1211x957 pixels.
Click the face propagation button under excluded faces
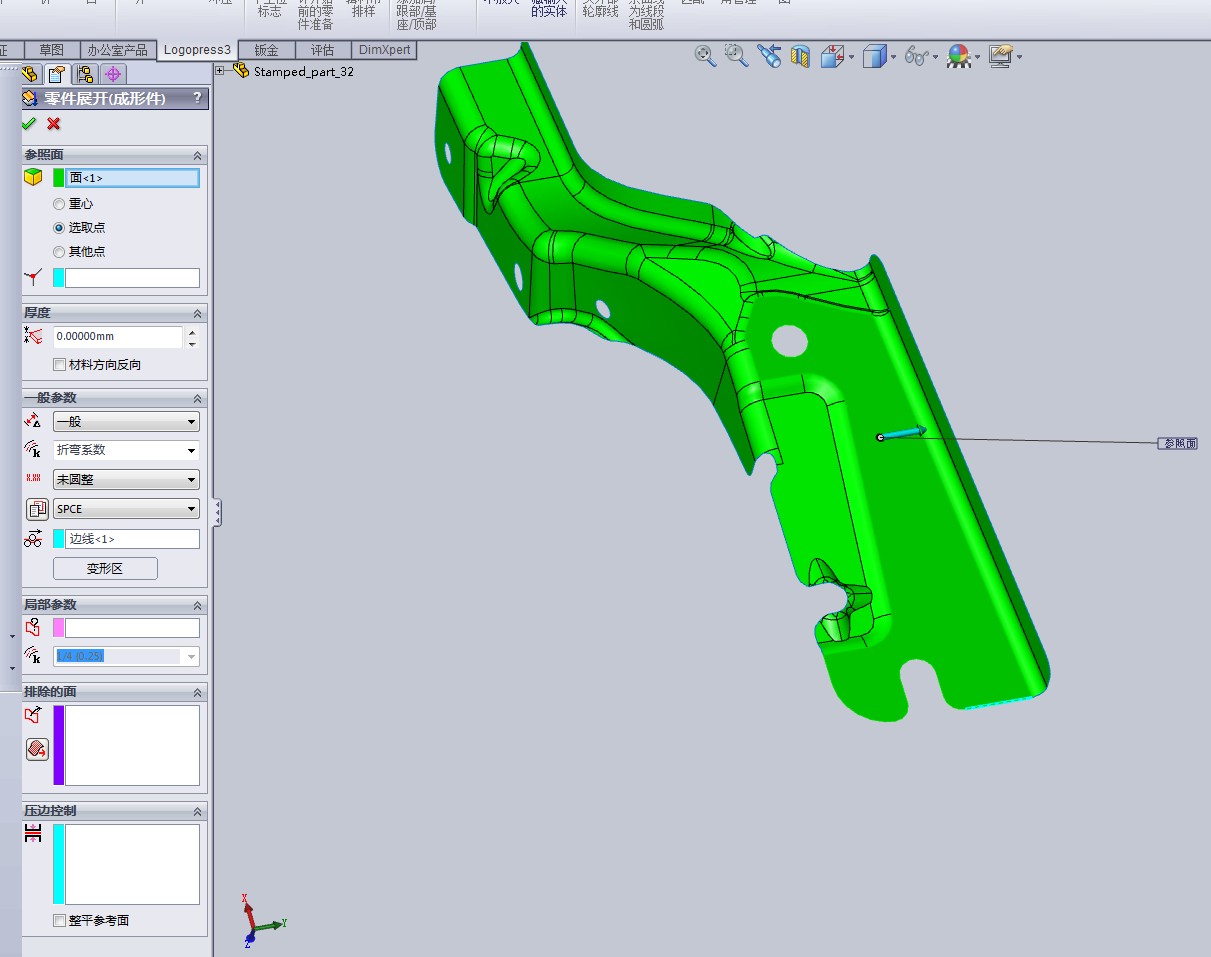pos(37,749)
